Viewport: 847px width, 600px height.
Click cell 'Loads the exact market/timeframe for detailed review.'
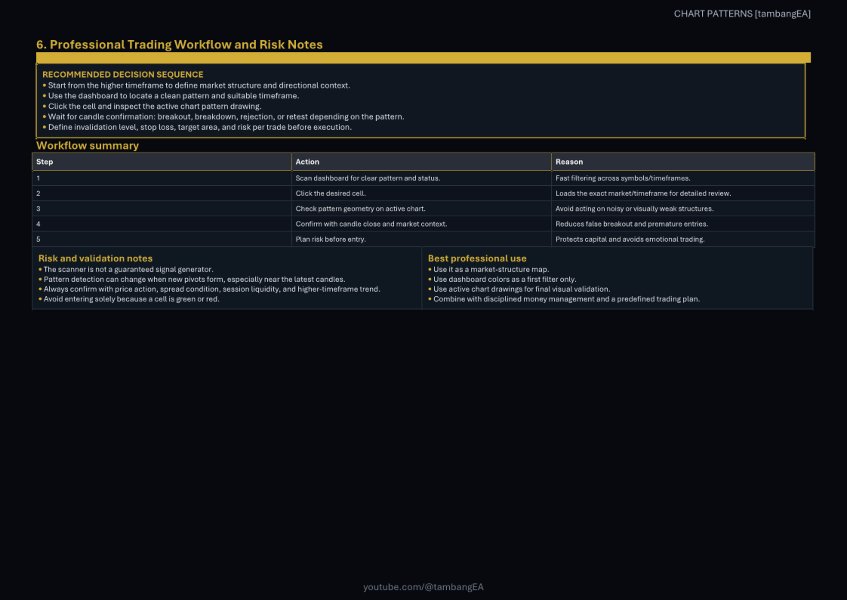pyautogui.click(x=683, y=193)
